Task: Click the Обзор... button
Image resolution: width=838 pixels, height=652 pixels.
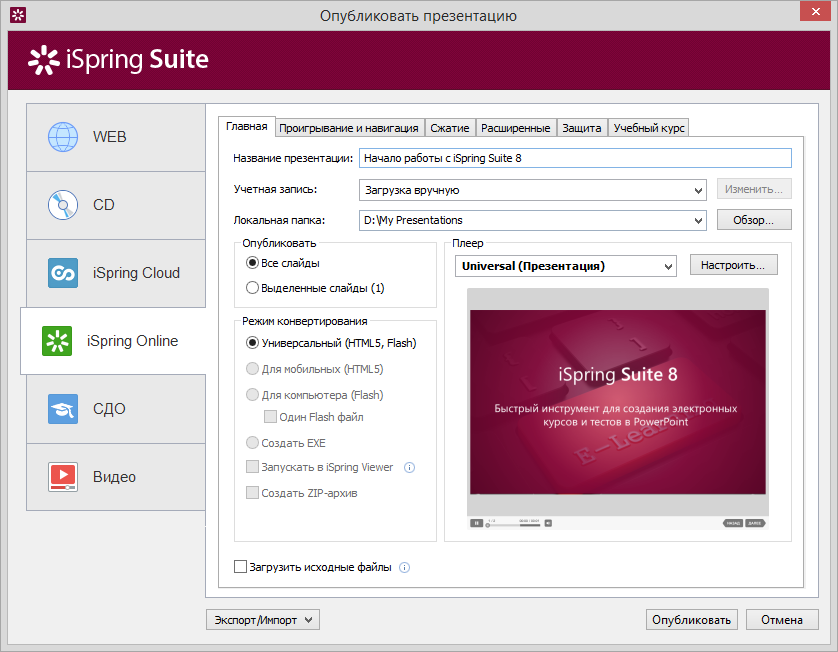Action: (754, 220)
